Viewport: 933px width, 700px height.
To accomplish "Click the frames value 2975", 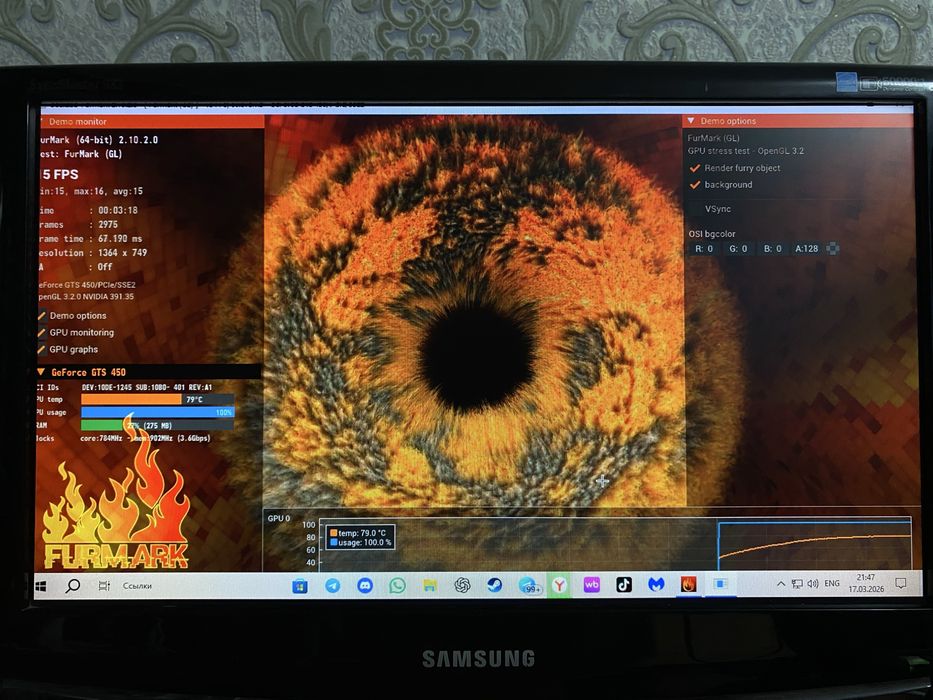I will click(x=108, y=224).
